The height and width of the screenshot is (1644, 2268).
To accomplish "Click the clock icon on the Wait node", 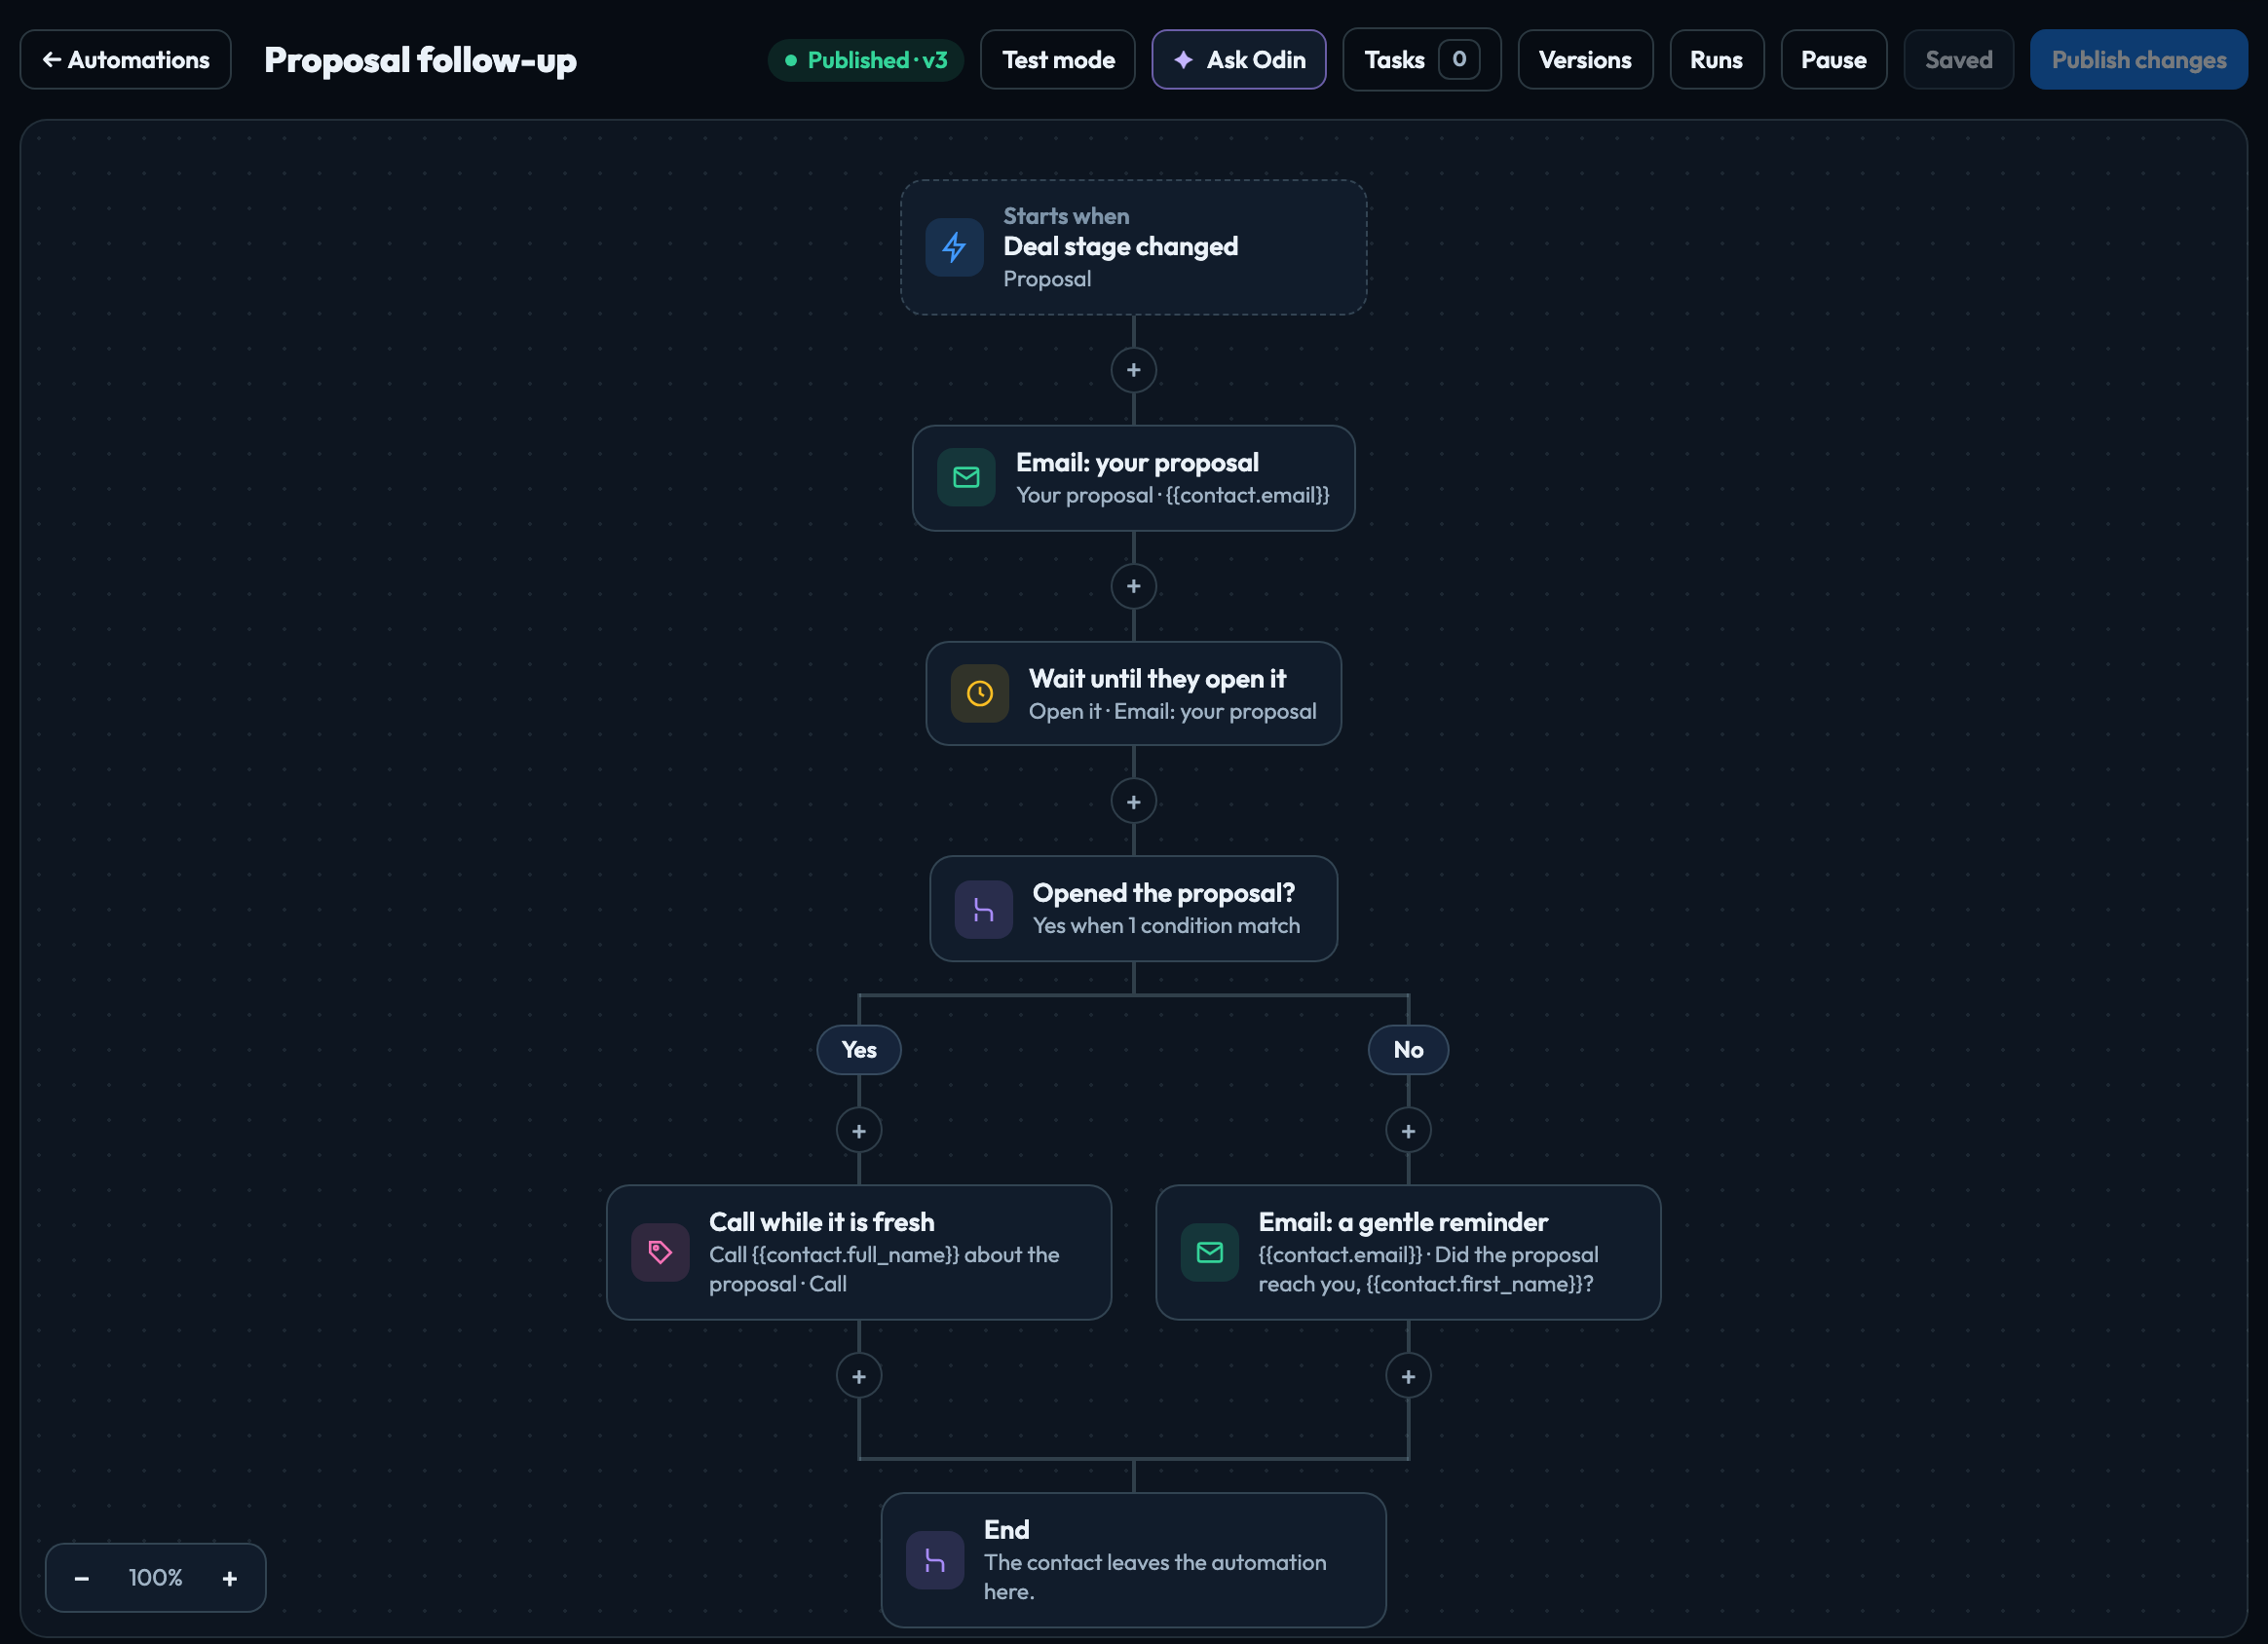I will [980, 694].
